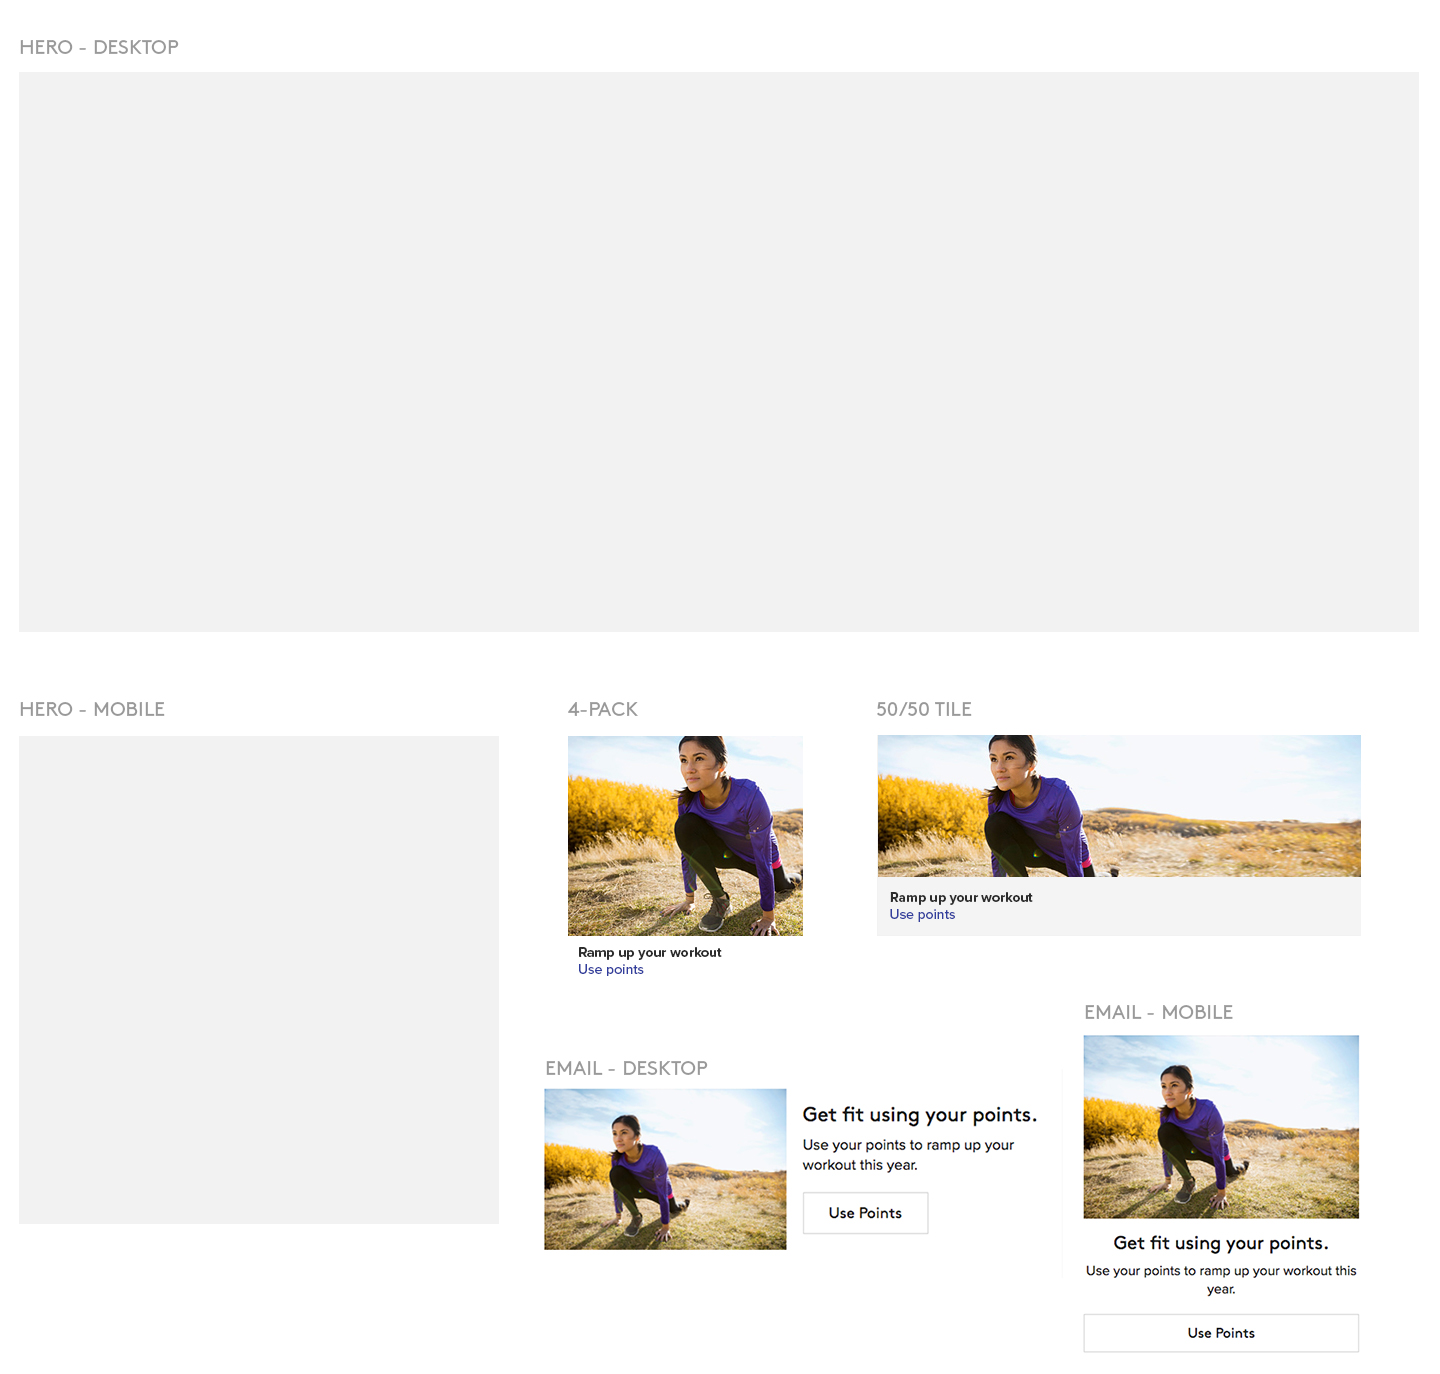Click the Email Desktop section photo

click(x=665, y=1169)
